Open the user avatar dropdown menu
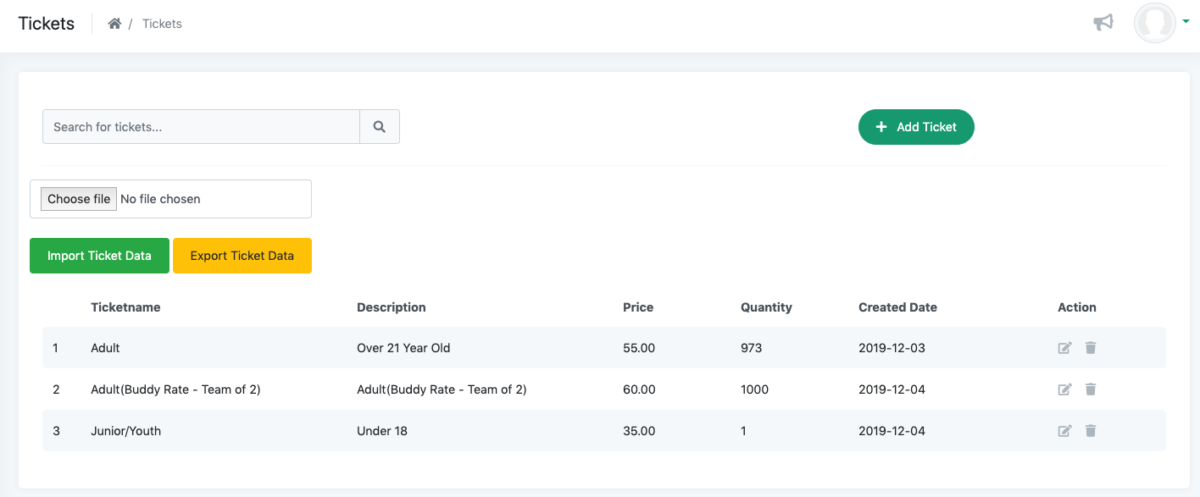 coord(1158,22)
